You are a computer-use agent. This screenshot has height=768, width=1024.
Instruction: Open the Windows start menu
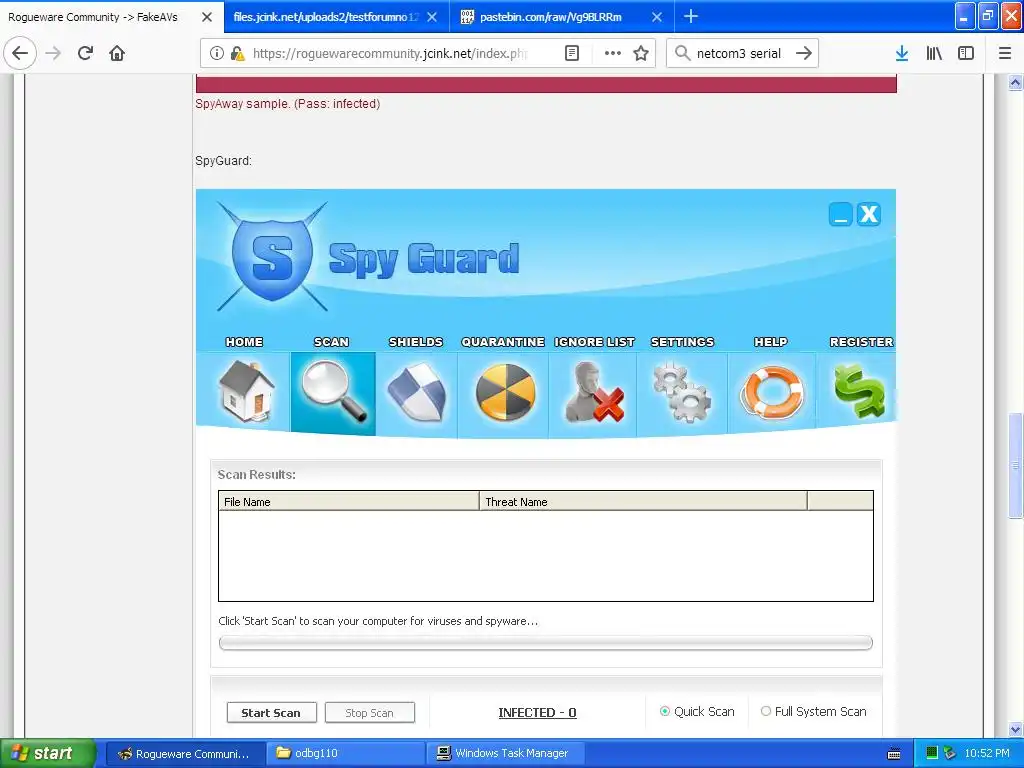[47, 753]
